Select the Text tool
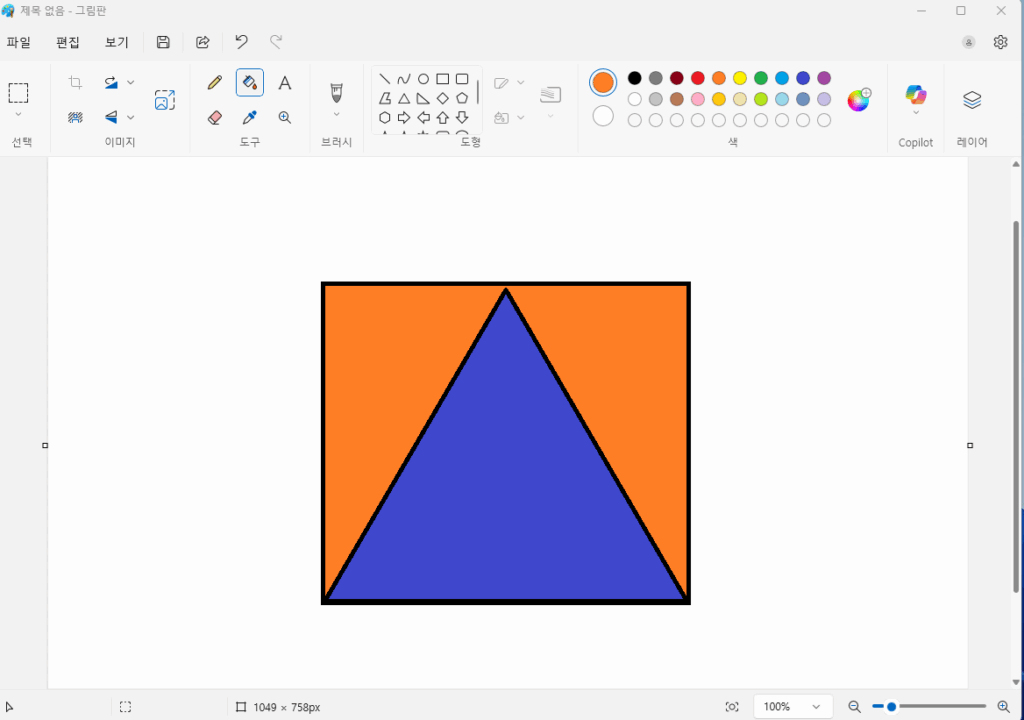1024x720 pixels. point(285,83)
